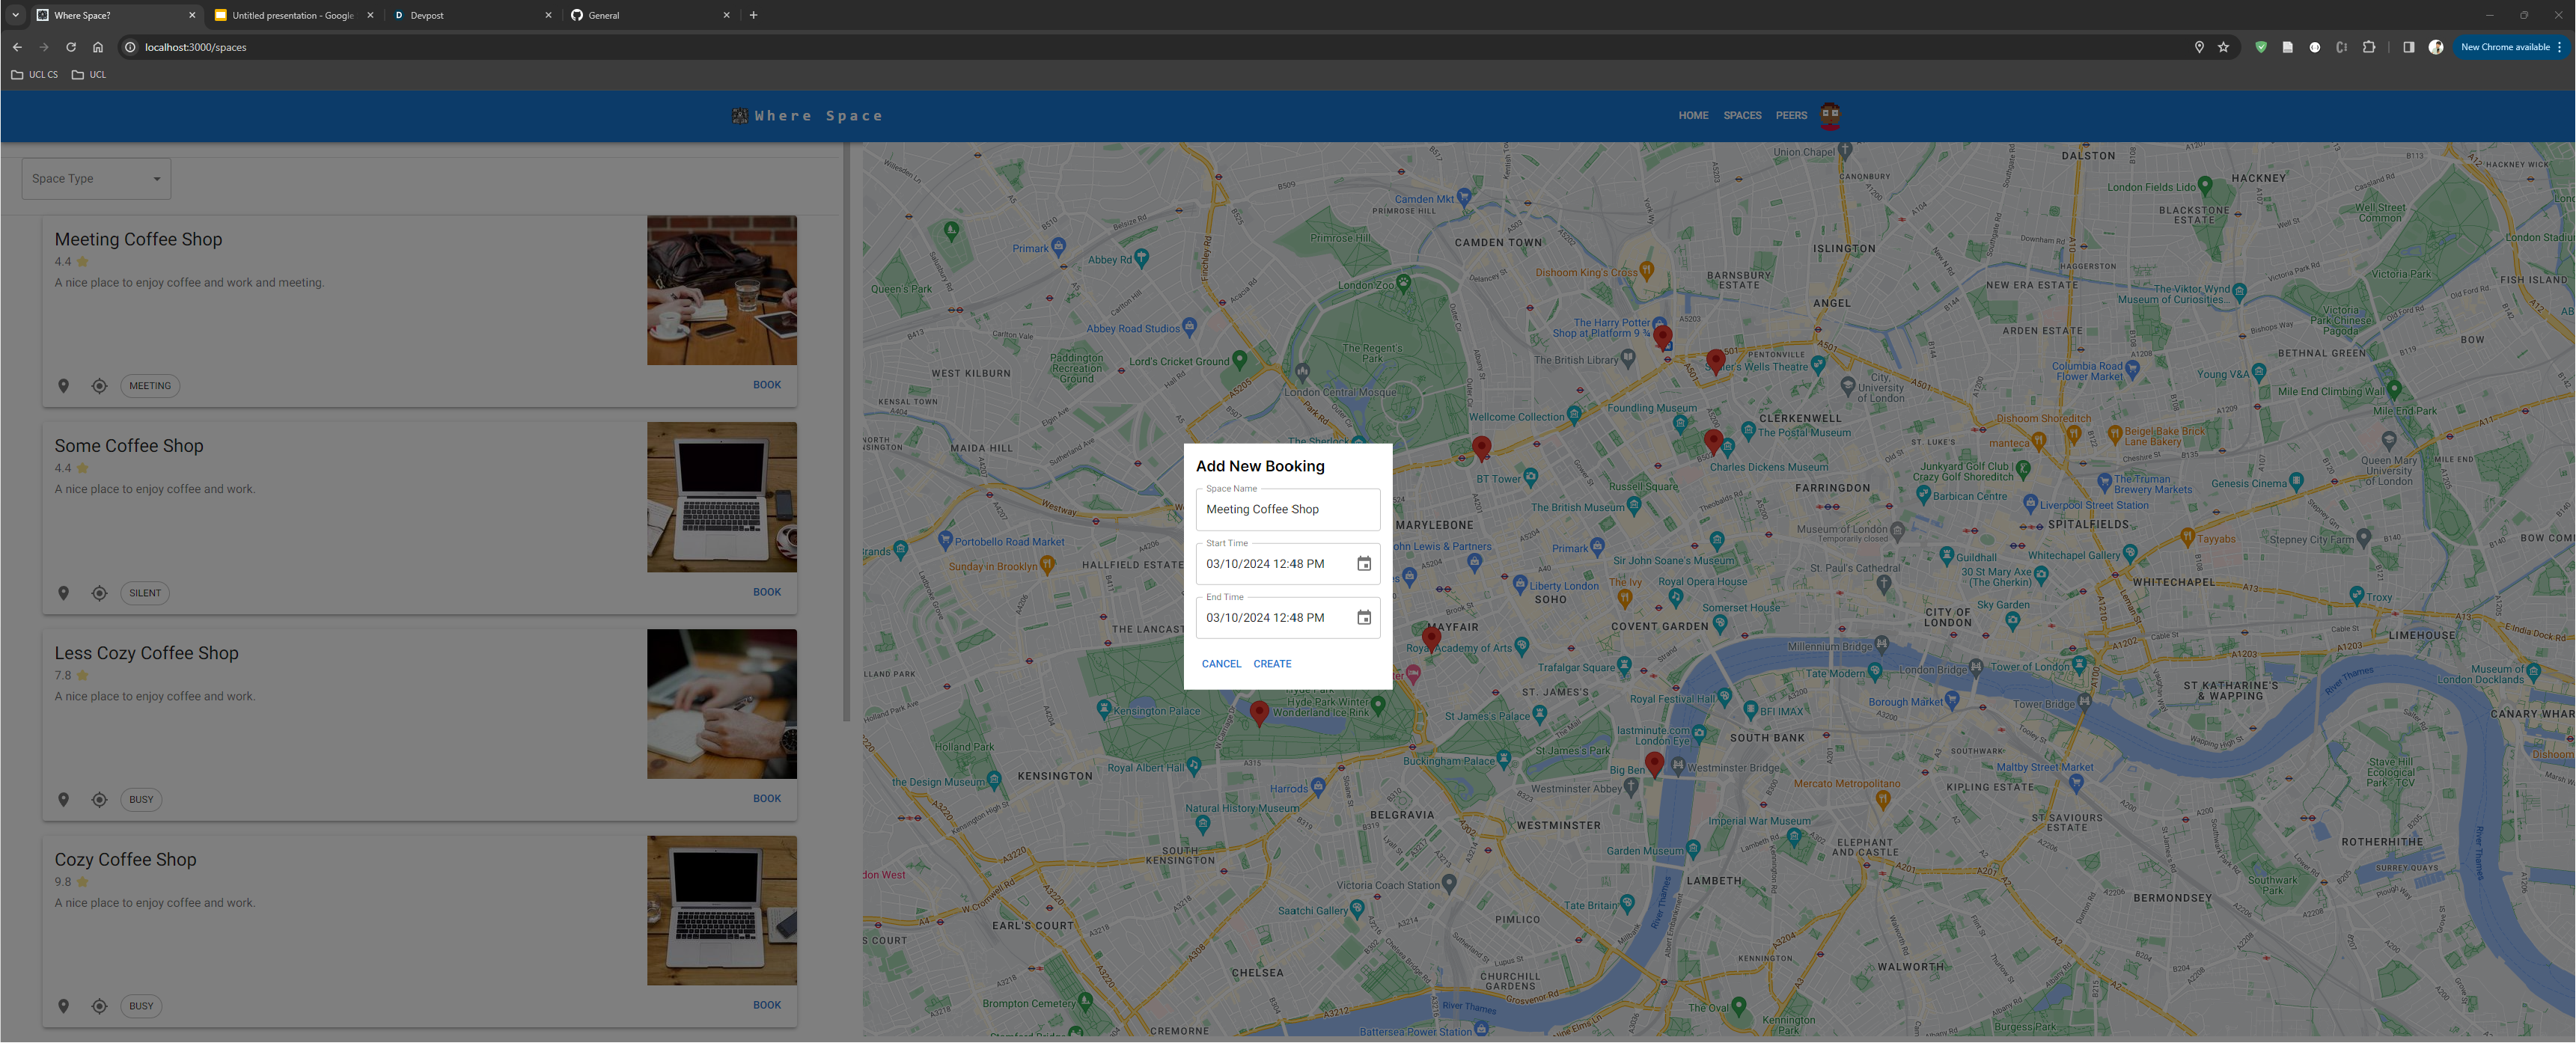Expand the Space Type dropdown
The width and height of the screenshot is (2576, 1043).
[x=96, y=179]
